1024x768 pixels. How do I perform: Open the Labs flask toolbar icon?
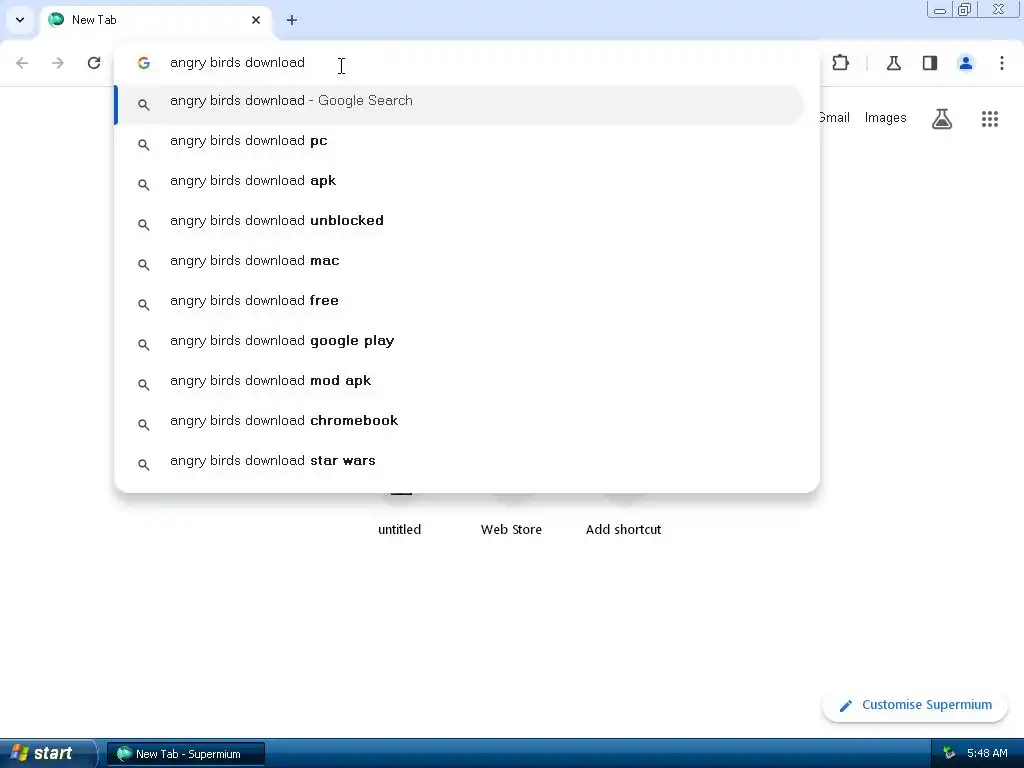click(x=893, y=63)
